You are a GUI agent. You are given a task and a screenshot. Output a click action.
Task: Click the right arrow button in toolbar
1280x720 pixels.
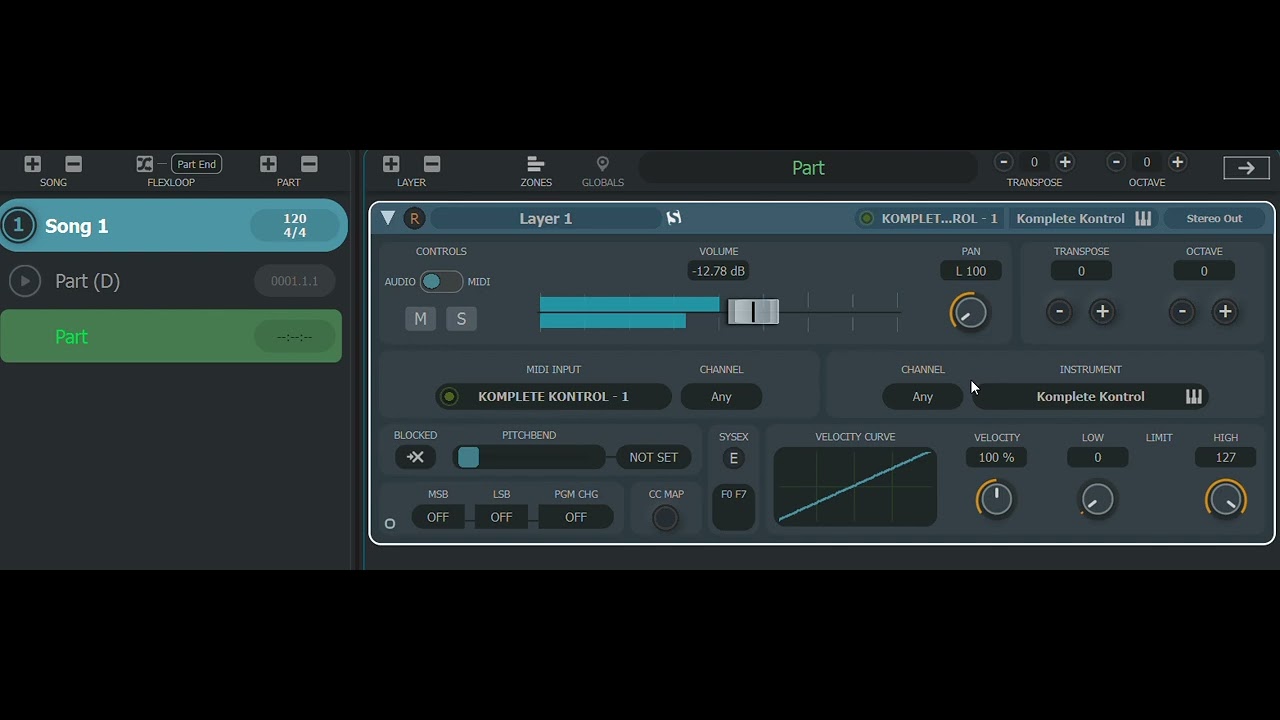[x=1246, y=168]
